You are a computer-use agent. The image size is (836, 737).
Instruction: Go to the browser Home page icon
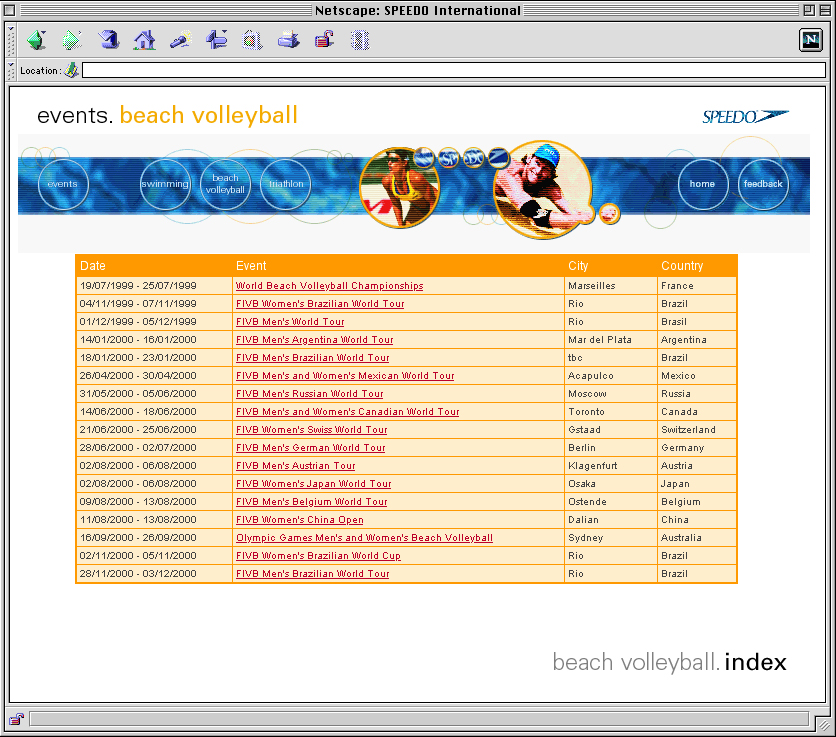(145, 40)
